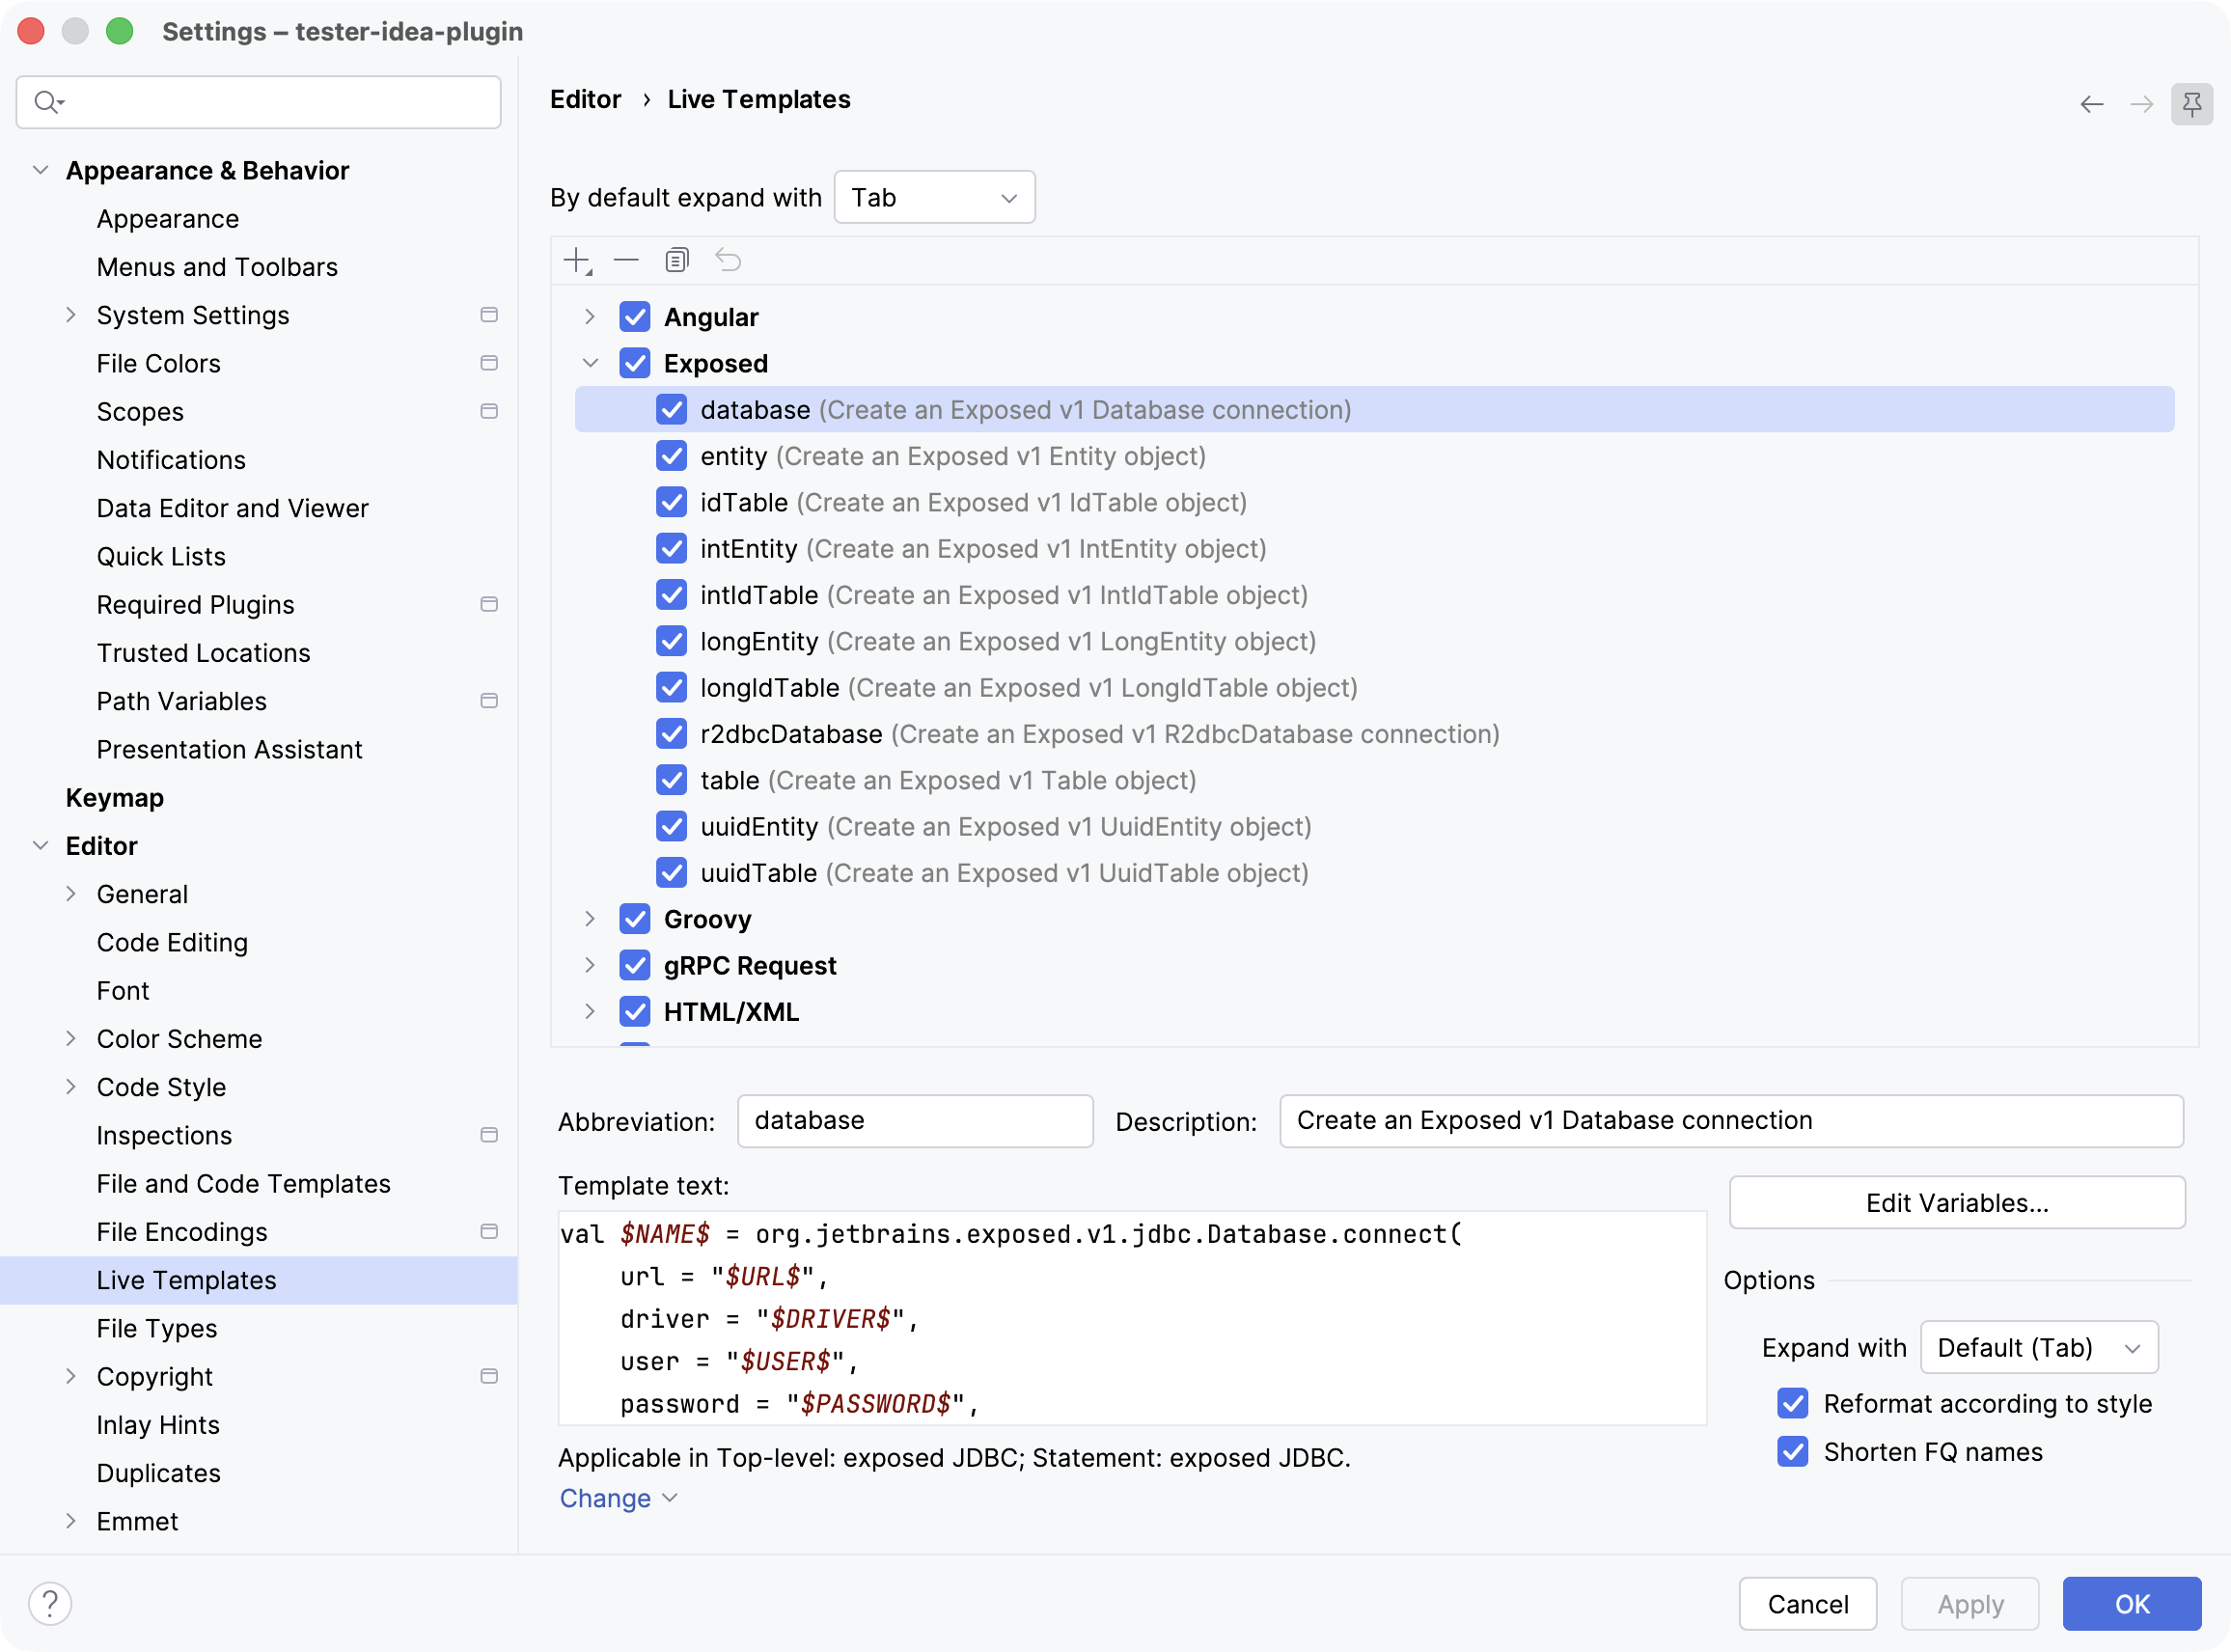This screenshot has height=1652, width=2231.
Task: Click the search magnifier icon
Action: click(48, 102)
